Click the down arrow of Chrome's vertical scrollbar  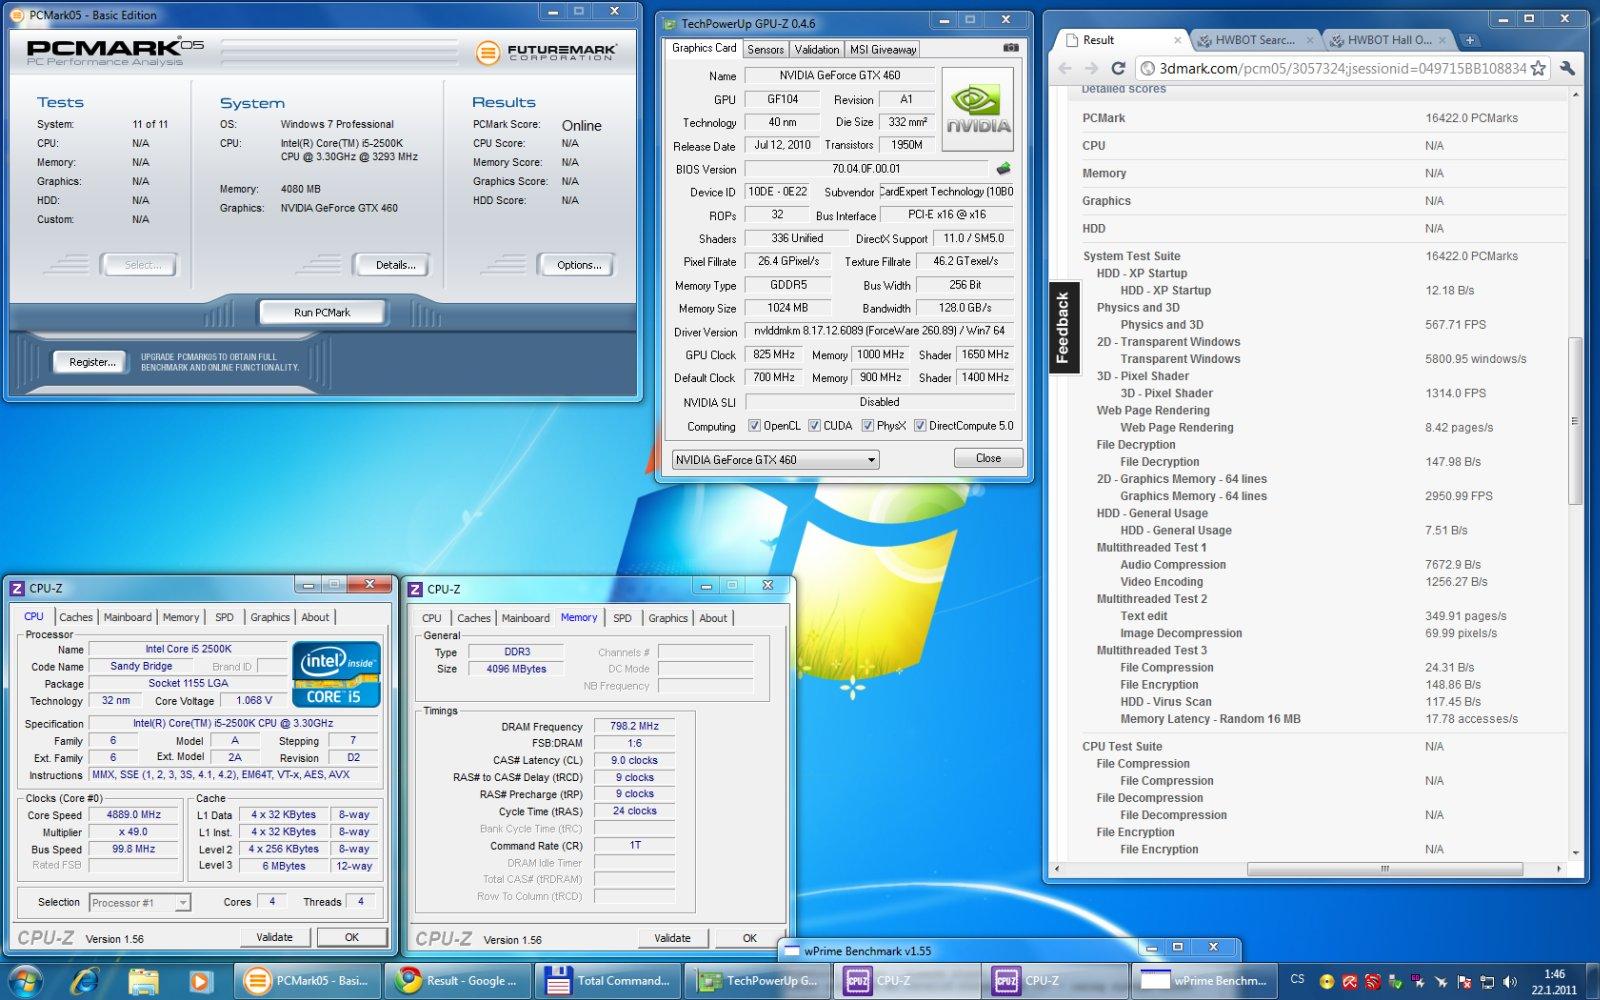[x=1575, y=853]
